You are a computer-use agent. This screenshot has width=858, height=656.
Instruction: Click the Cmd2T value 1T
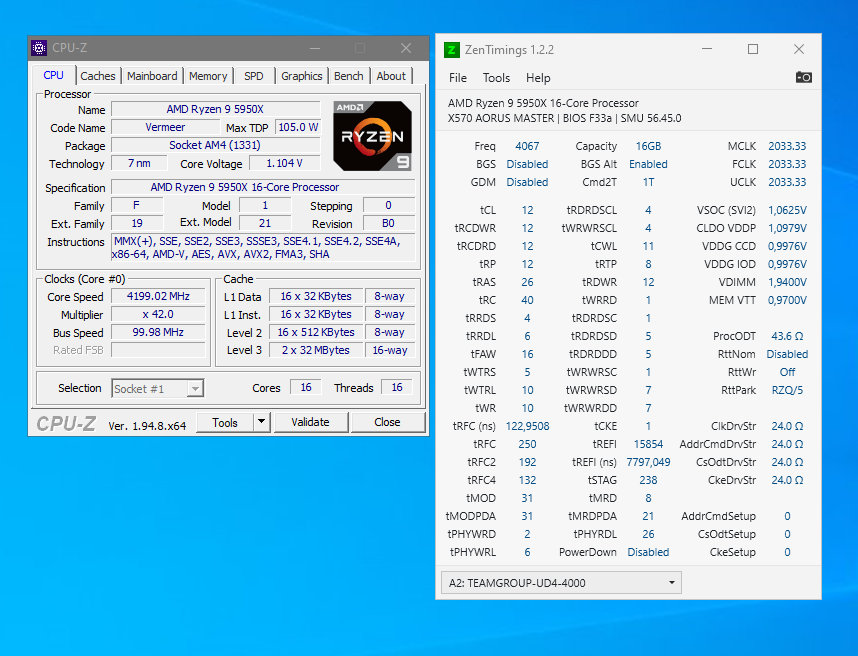648,182
